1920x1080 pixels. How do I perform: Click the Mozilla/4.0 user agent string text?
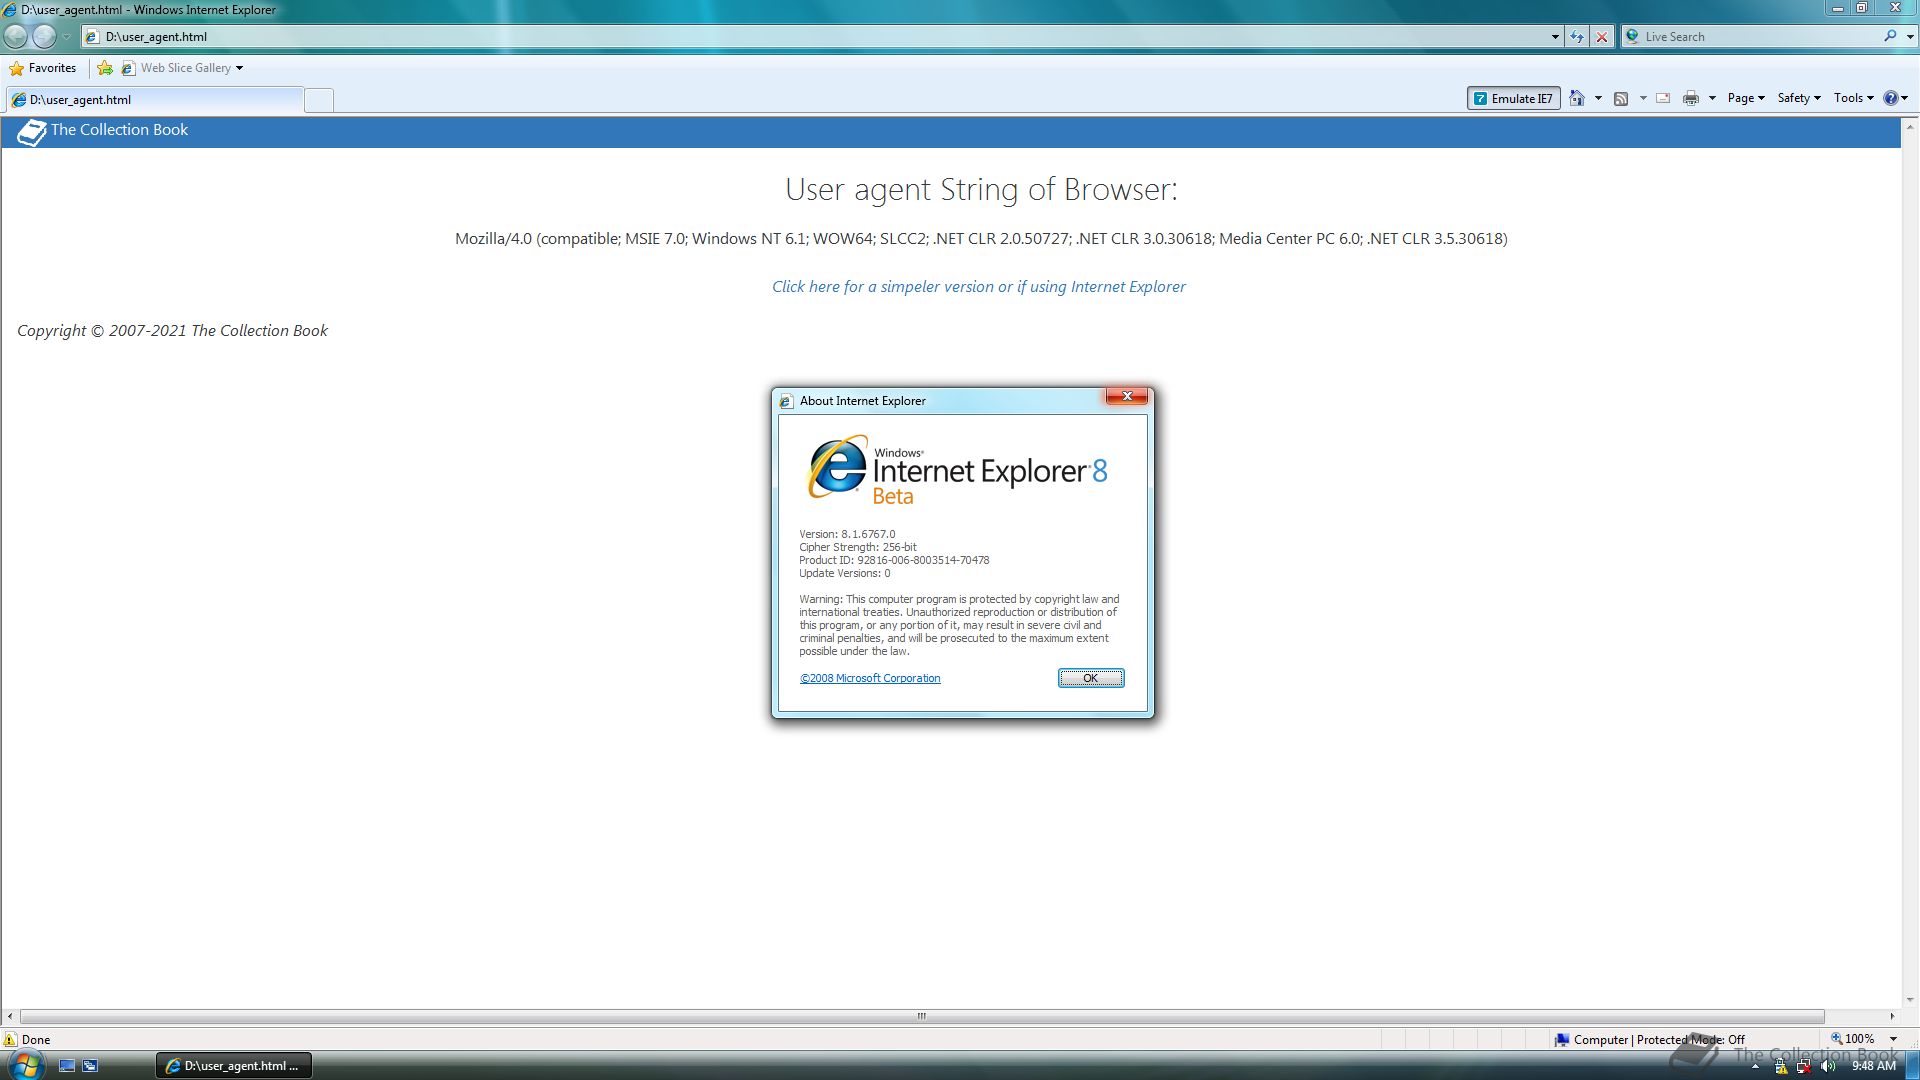coord(981,239)
